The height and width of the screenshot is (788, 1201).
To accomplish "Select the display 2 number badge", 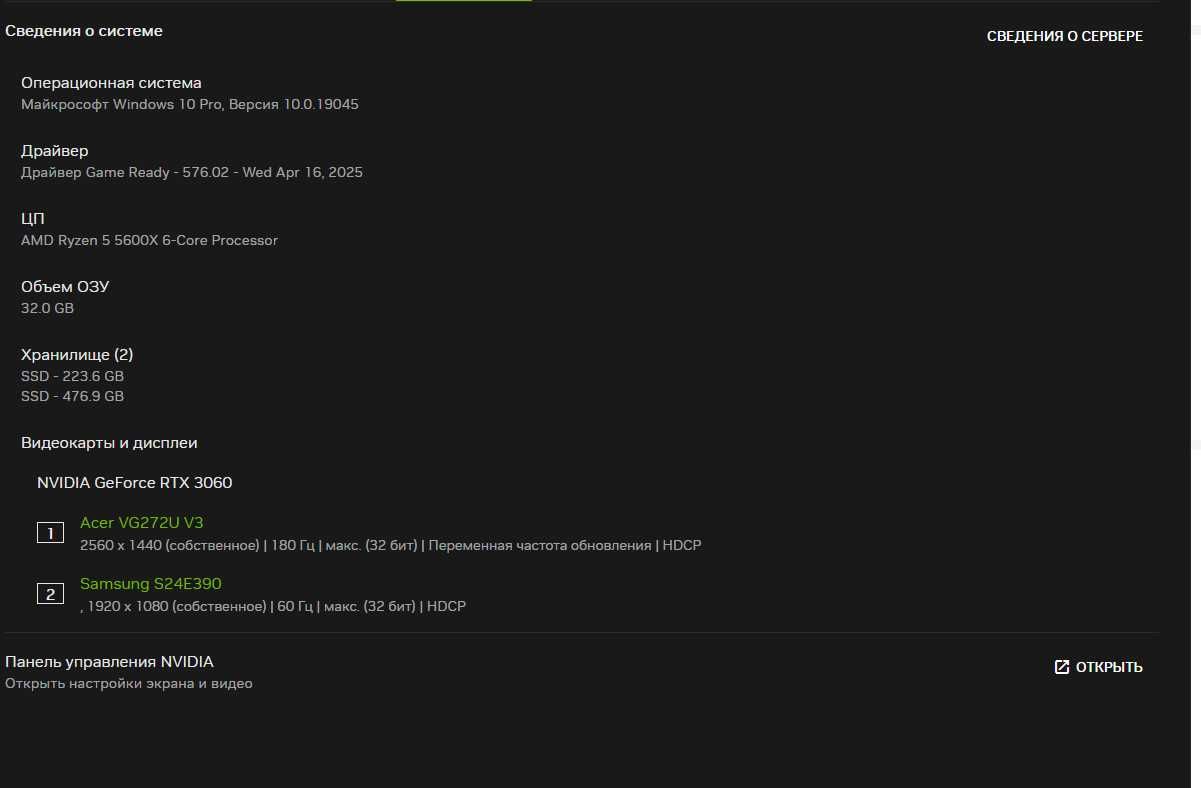I will click(x=50, y=594).
